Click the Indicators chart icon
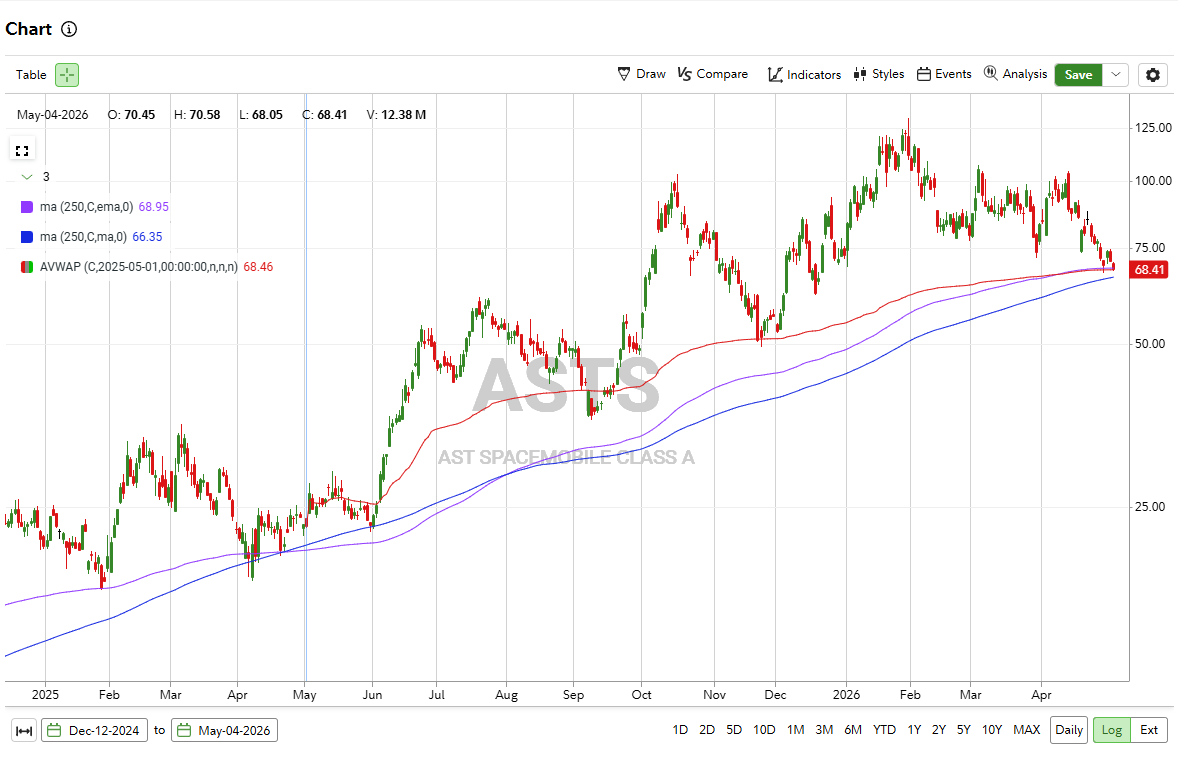 pos(775,75)
